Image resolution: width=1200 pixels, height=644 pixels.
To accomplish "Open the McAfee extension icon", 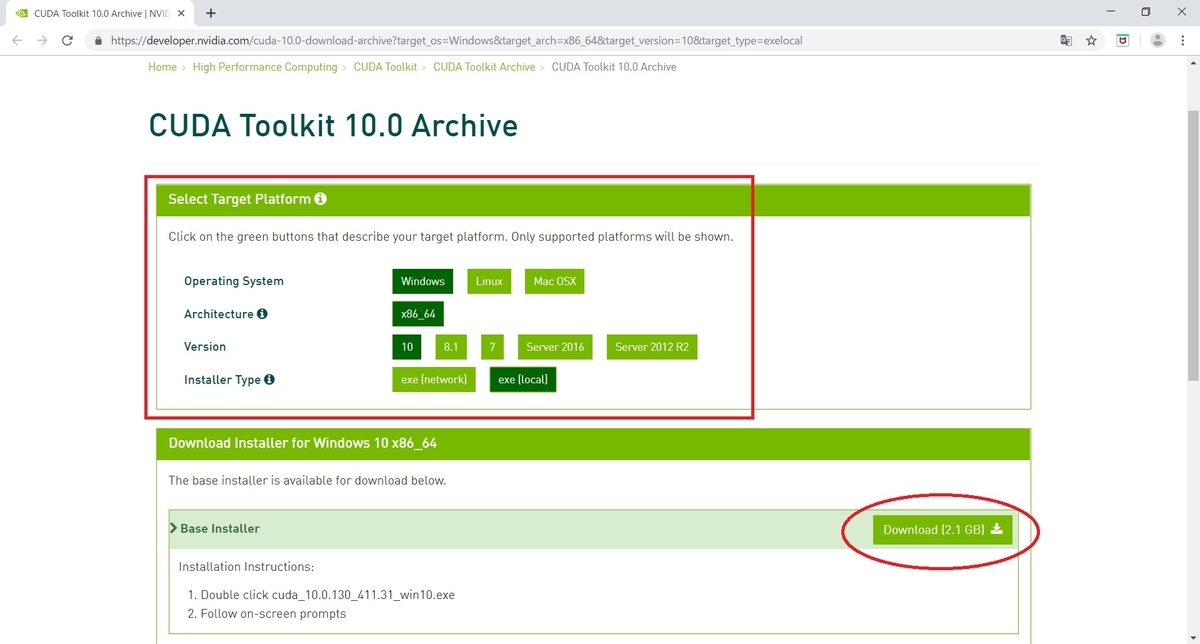I will coord(1123,41).
